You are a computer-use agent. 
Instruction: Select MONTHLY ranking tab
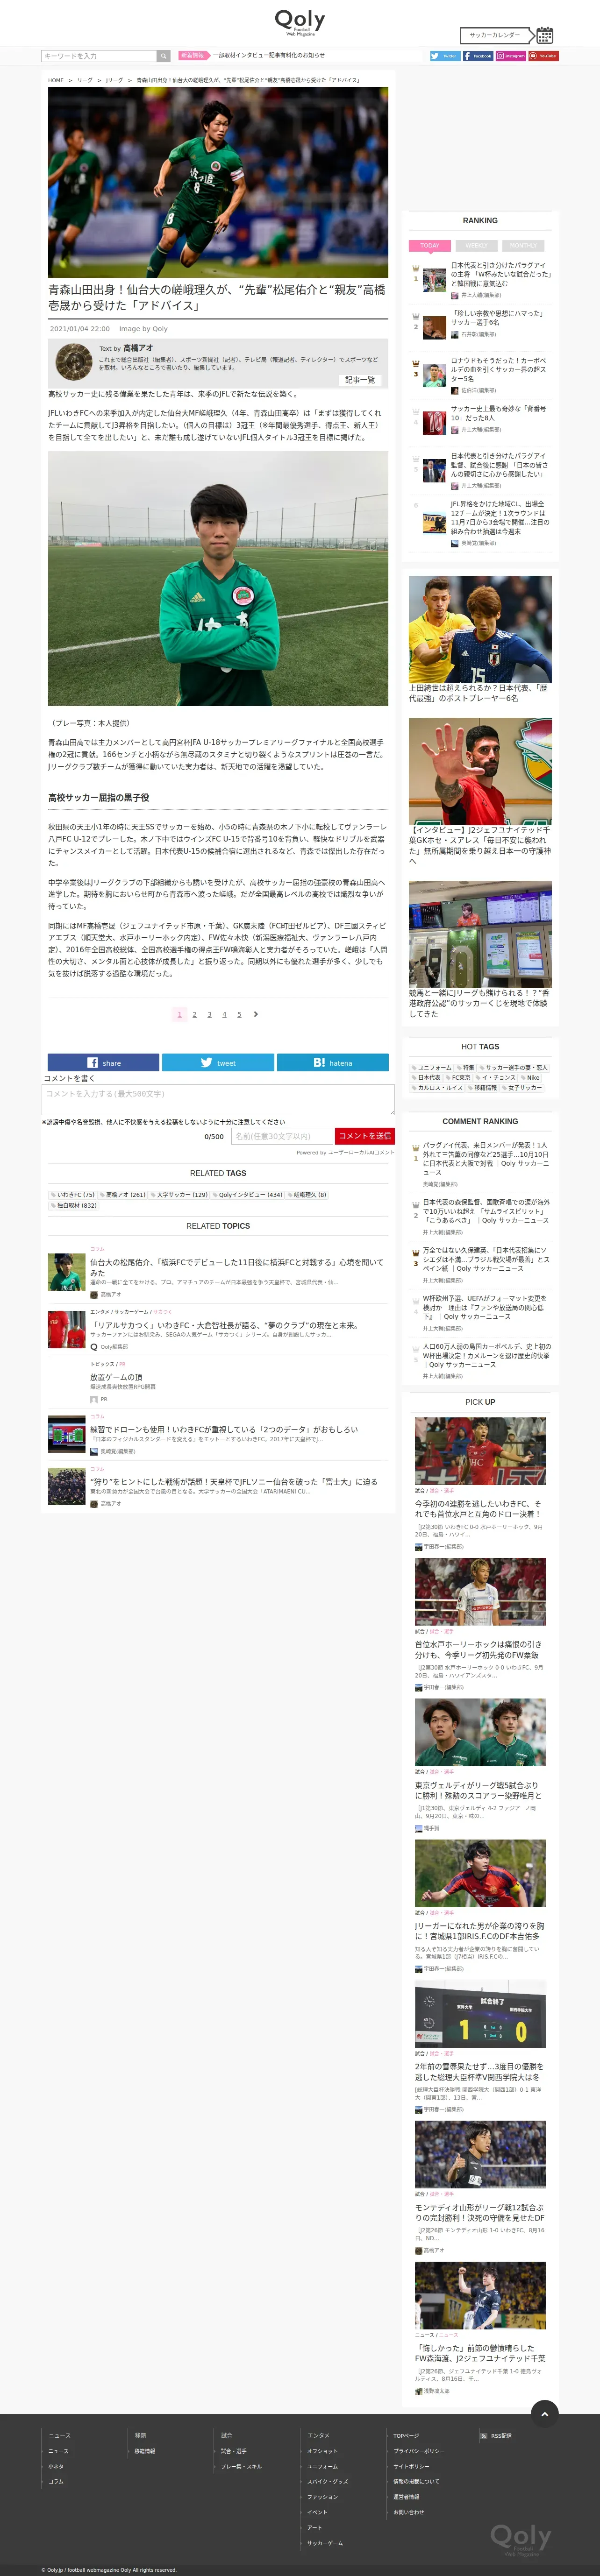523,245
